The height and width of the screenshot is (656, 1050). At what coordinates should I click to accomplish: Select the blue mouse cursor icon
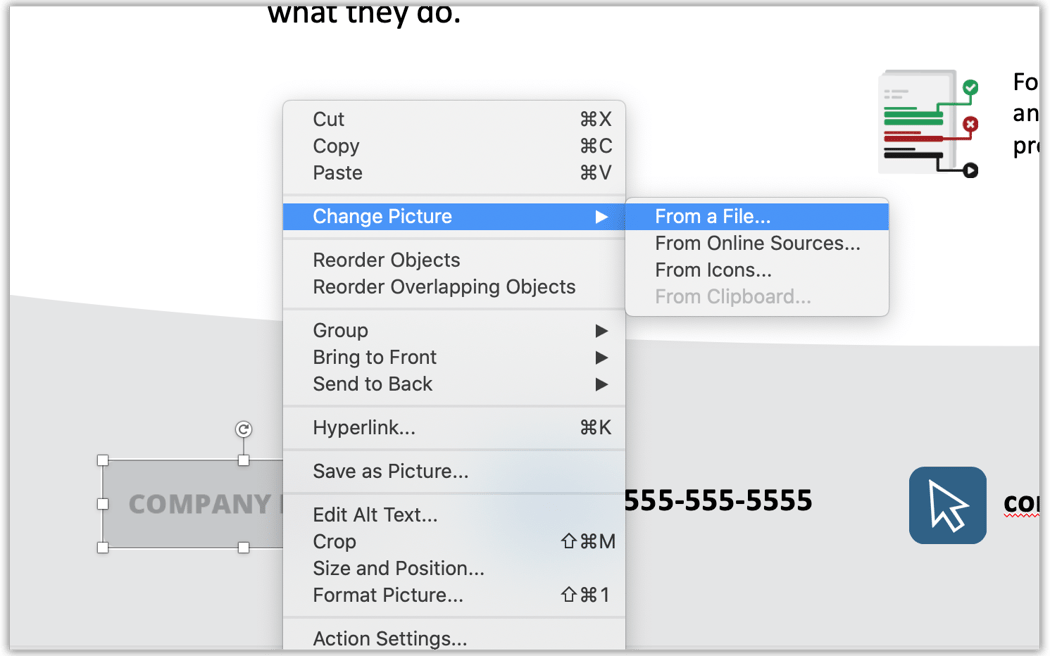coord(947,505)
